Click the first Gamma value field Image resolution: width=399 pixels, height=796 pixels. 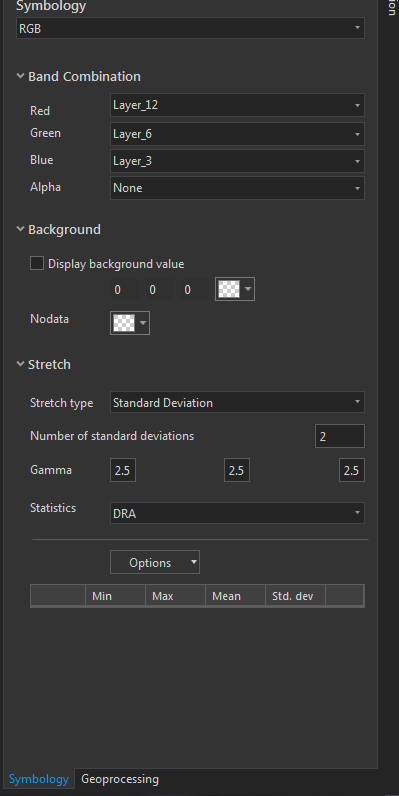[123, 471]
